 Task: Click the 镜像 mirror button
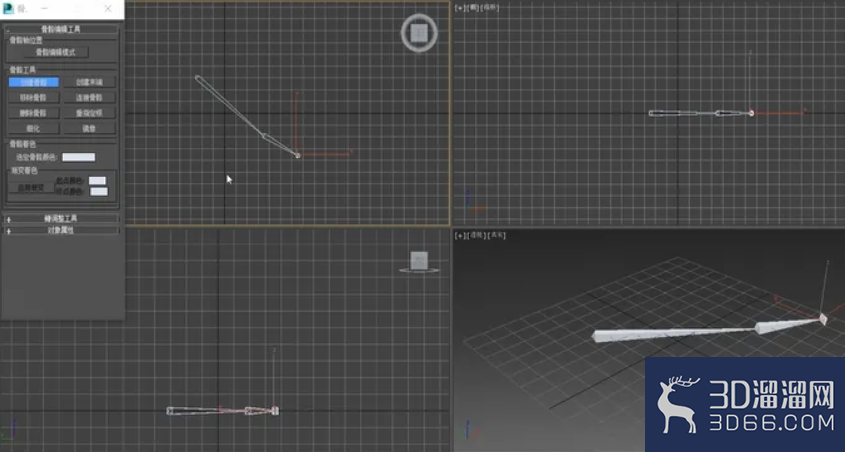[89, 129]
